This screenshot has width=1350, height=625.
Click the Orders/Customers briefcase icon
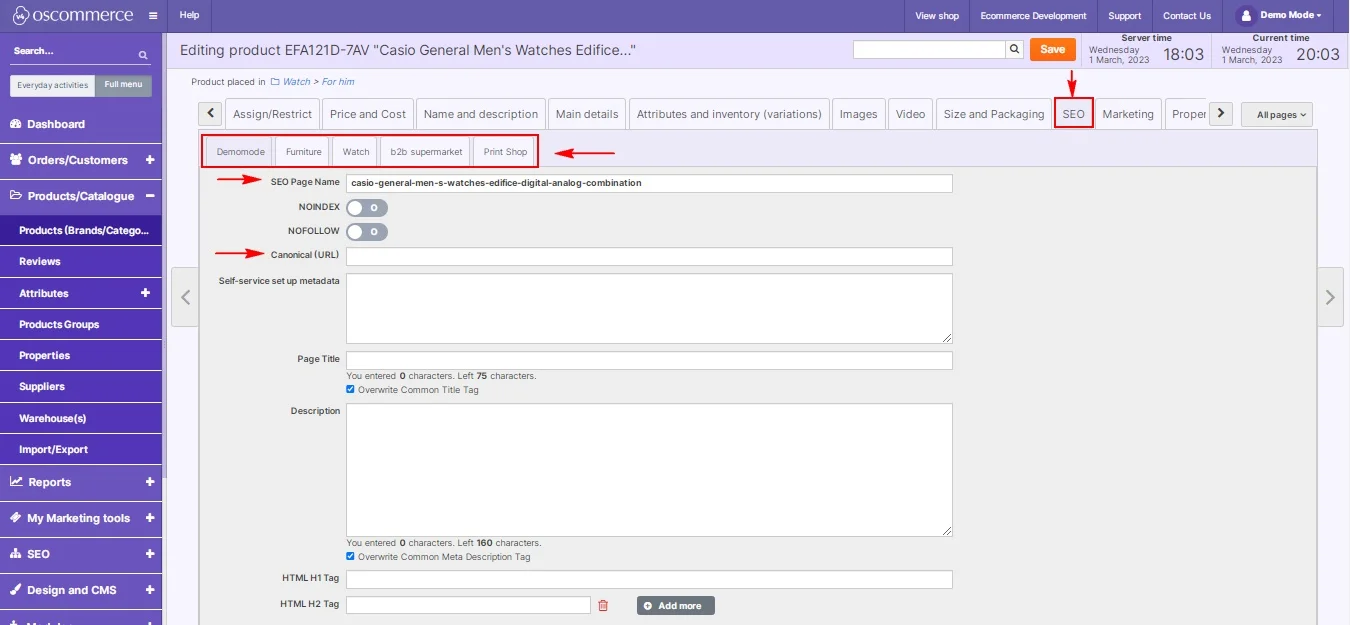pyautogui.click(x=16, y=160)
